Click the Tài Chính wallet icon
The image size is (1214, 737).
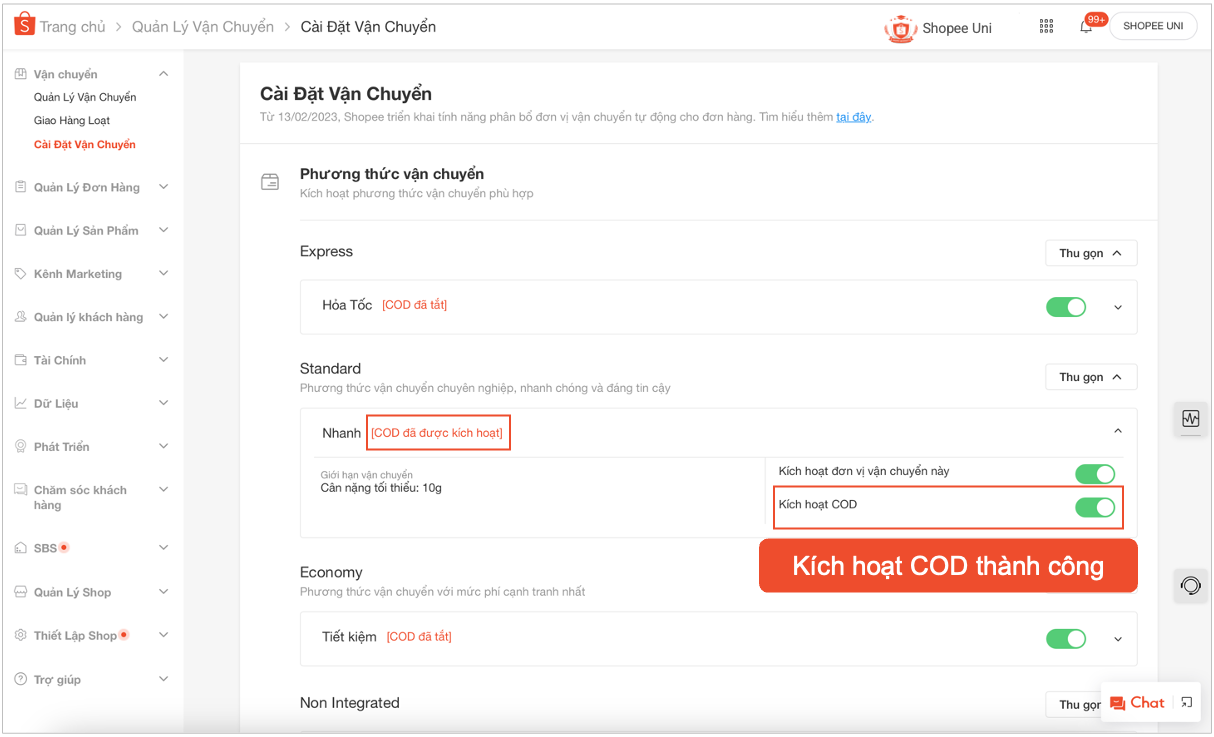21,360
